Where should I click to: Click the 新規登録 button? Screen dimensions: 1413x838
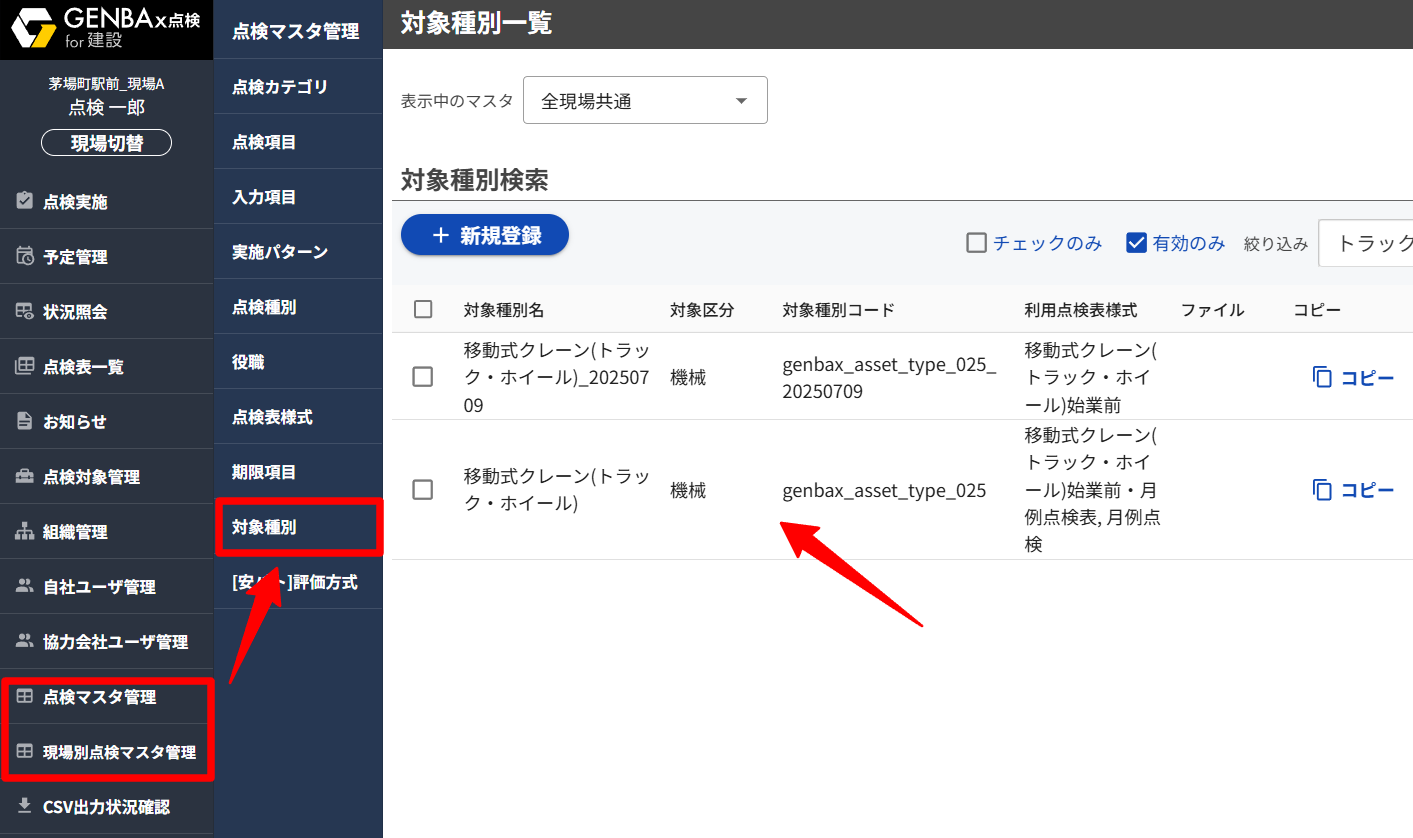coord(485,235)
